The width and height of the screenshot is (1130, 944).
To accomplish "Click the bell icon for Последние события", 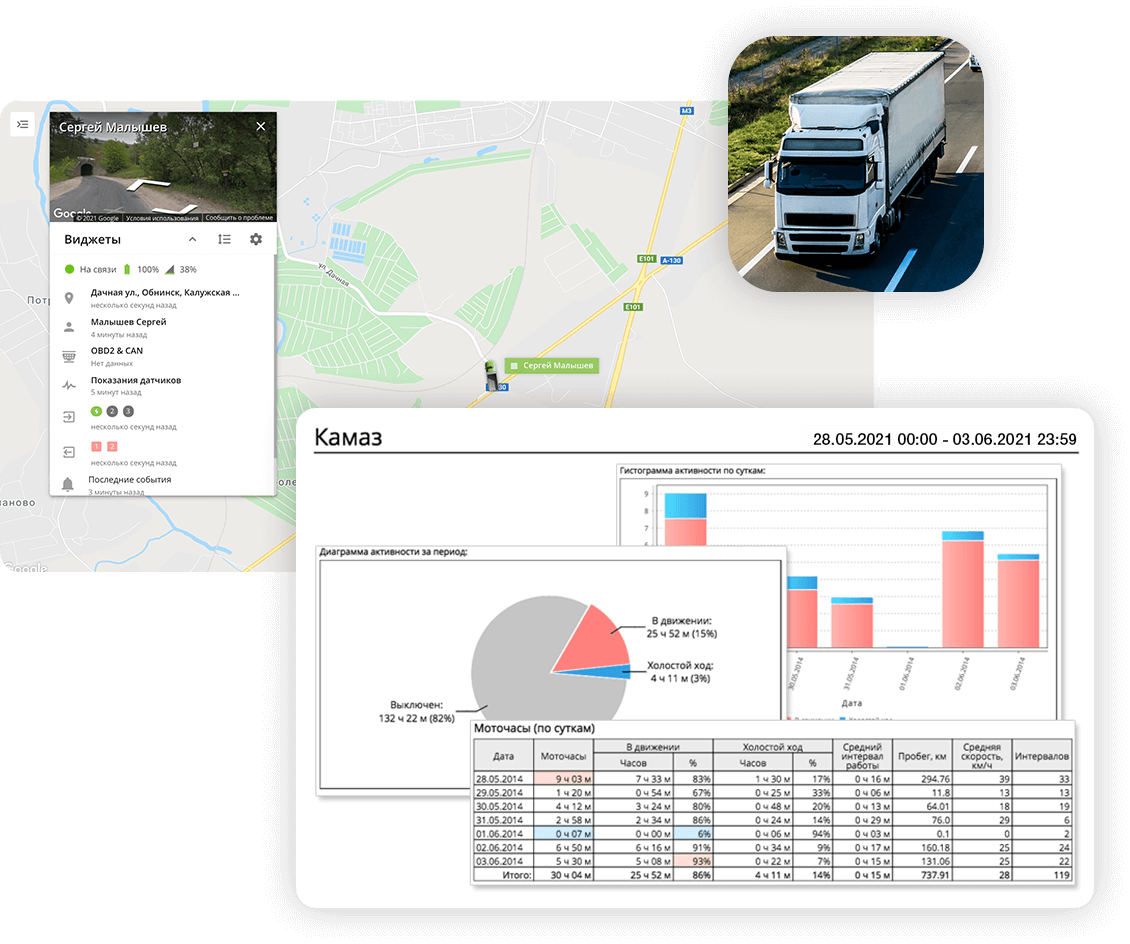I will [x=69, y=484].
